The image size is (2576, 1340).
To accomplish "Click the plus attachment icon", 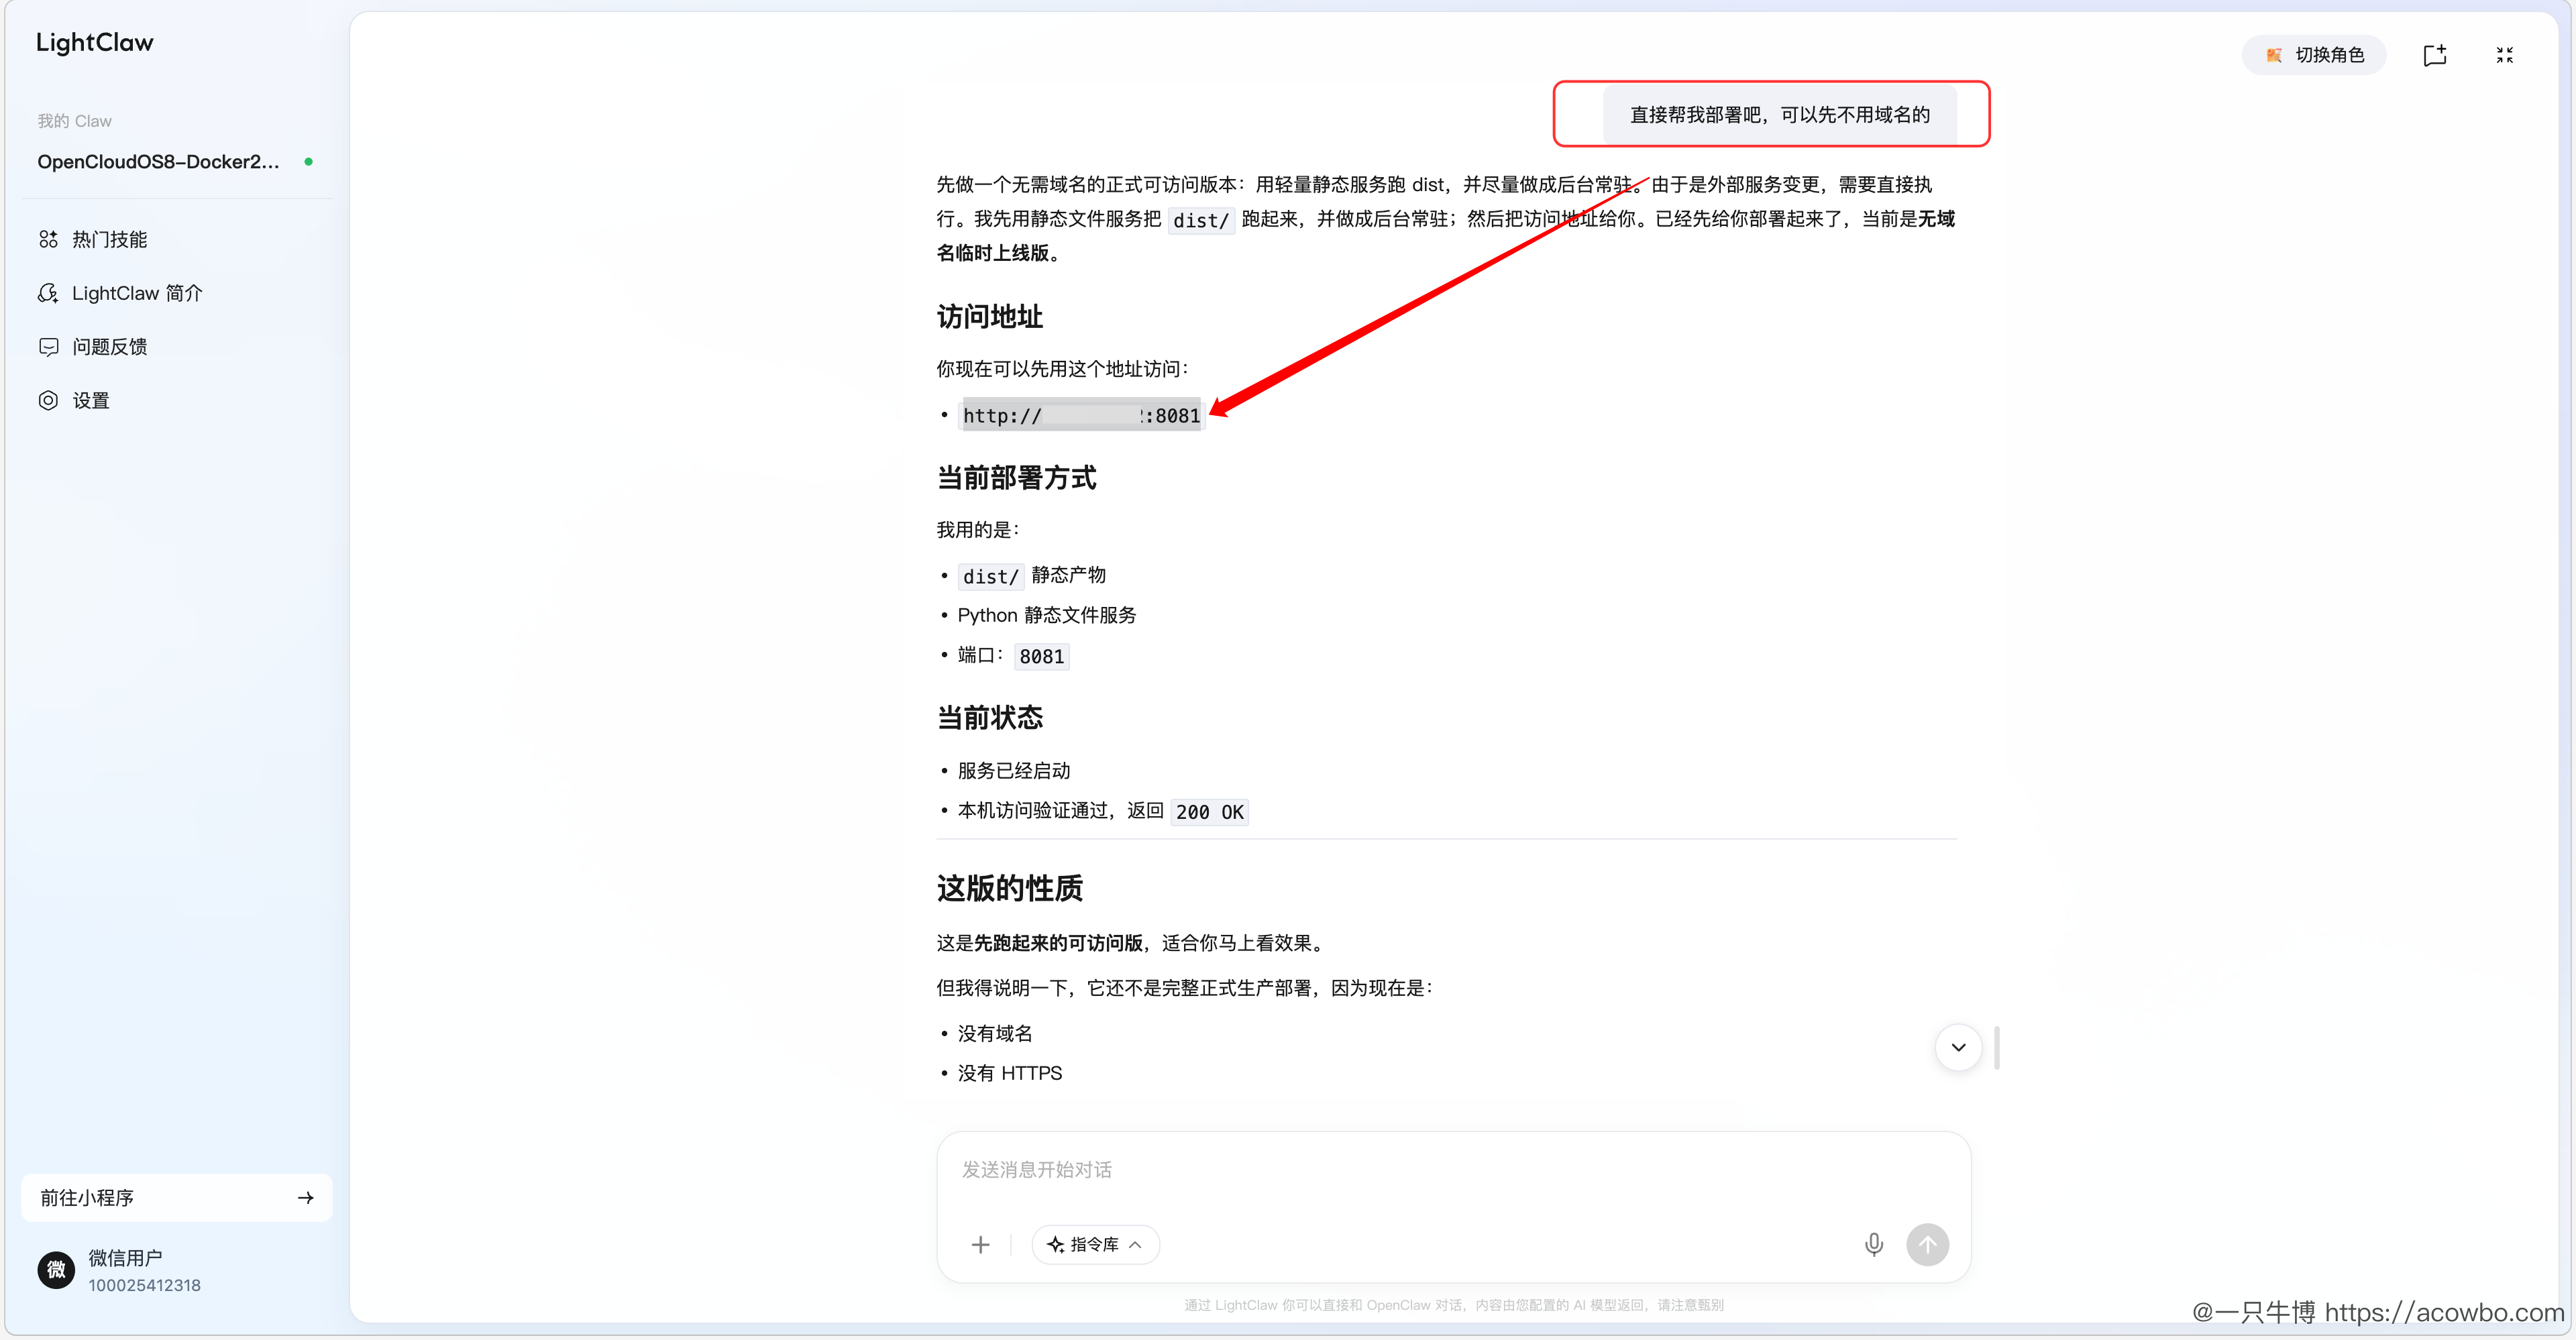I will 980,1245.
